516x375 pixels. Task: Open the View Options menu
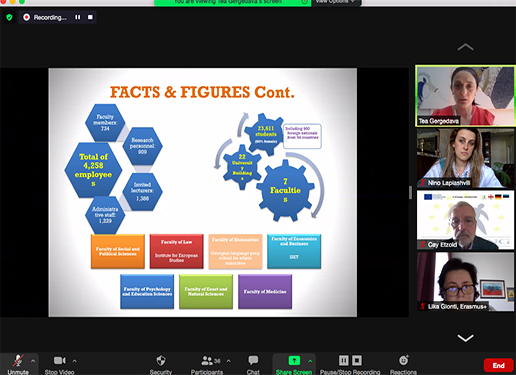(335, 2)
